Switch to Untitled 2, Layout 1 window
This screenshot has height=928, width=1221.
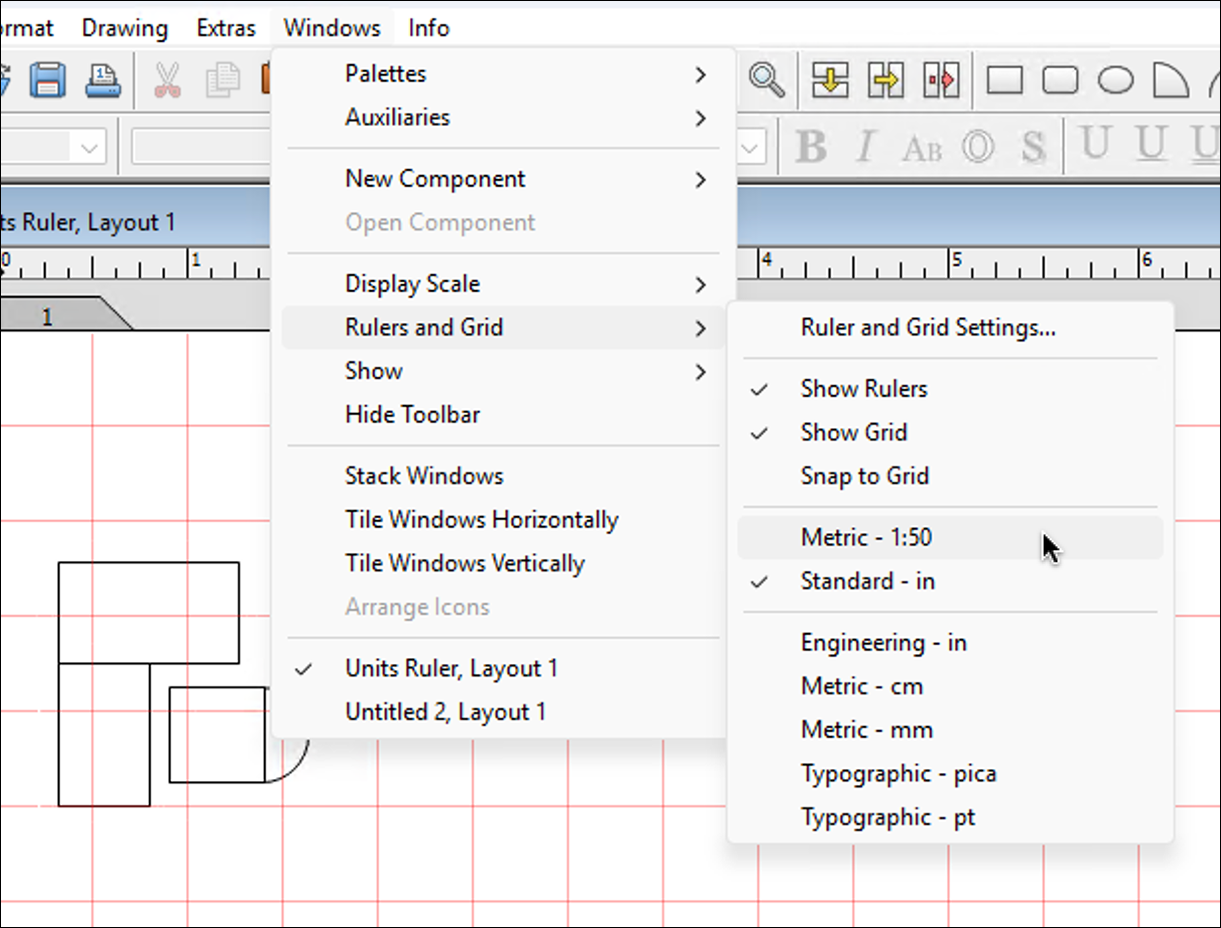pos(445,712)
